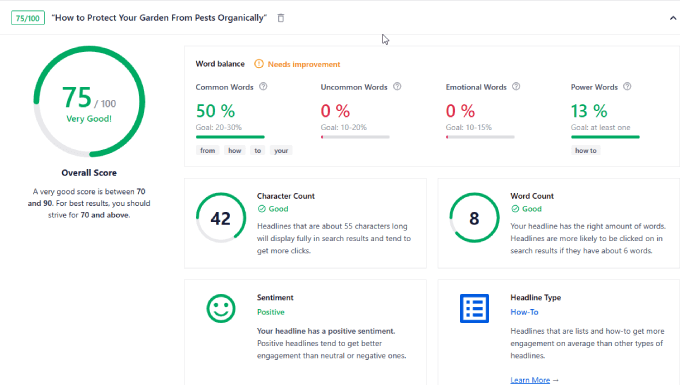This screenshot has height=385, width=680.
Task: Click the character count 42 gauge
Action: pos(221,218)
